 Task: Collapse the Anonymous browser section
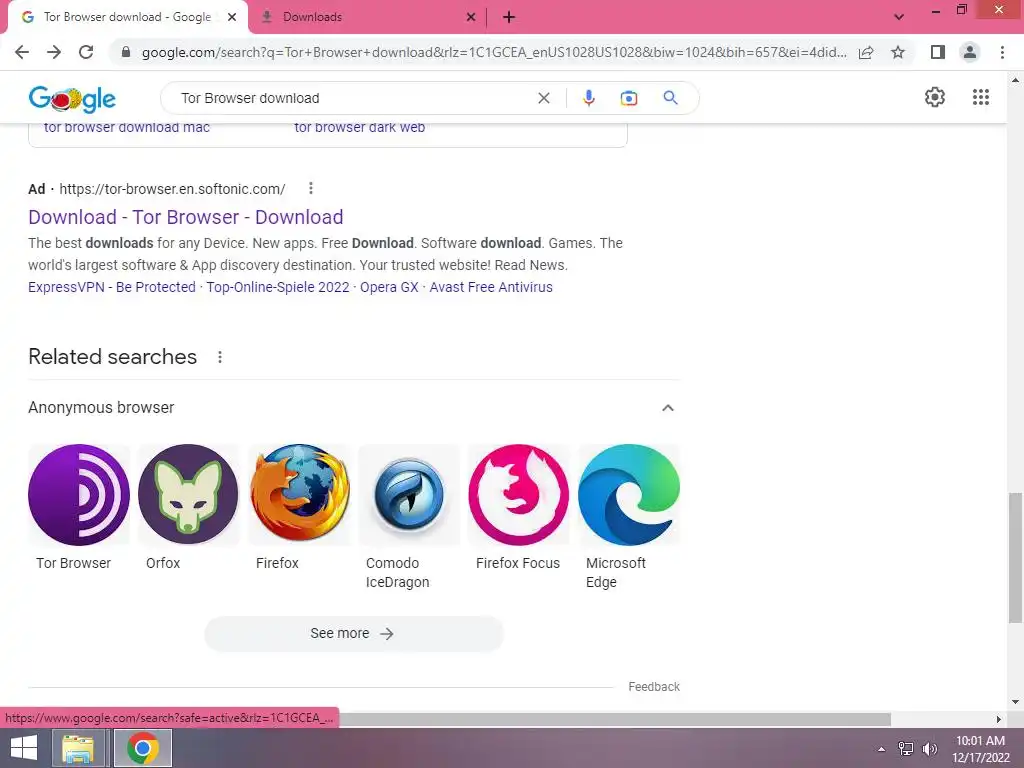pyautogui.click(x=667, y=408)
